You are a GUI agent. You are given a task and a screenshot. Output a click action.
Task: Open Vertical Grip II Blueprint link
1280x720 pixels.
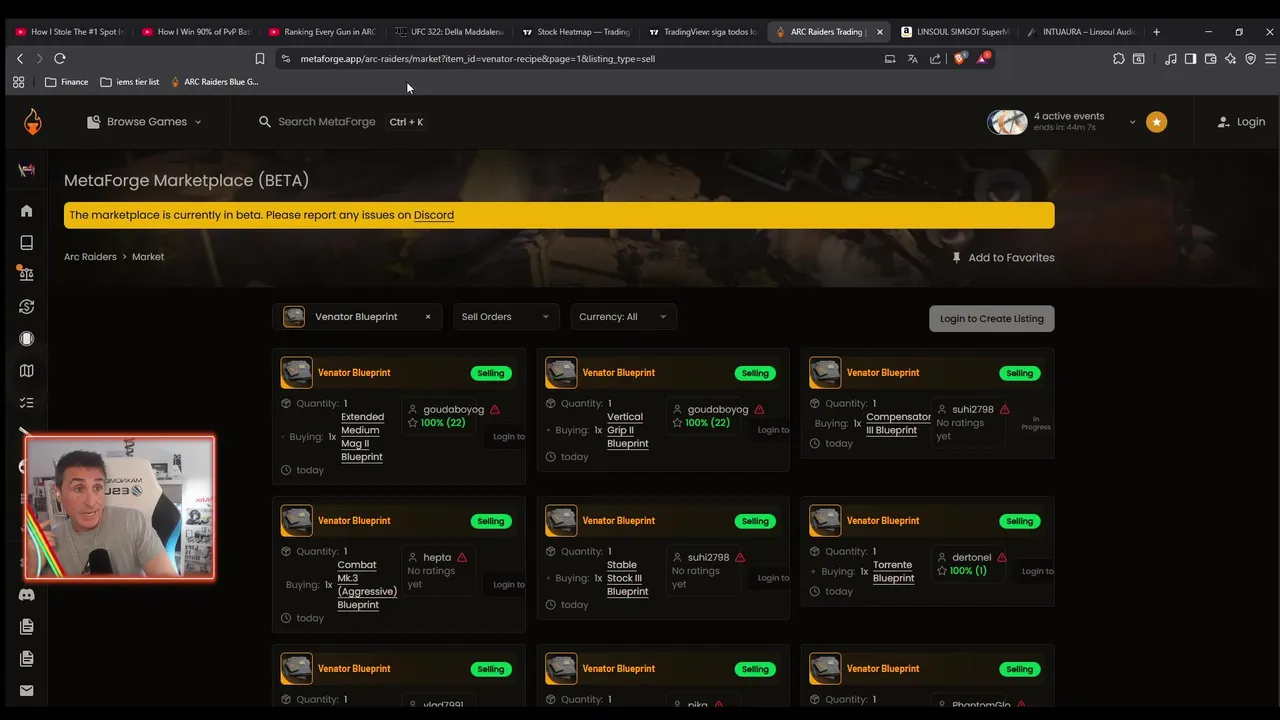point(628,430)
